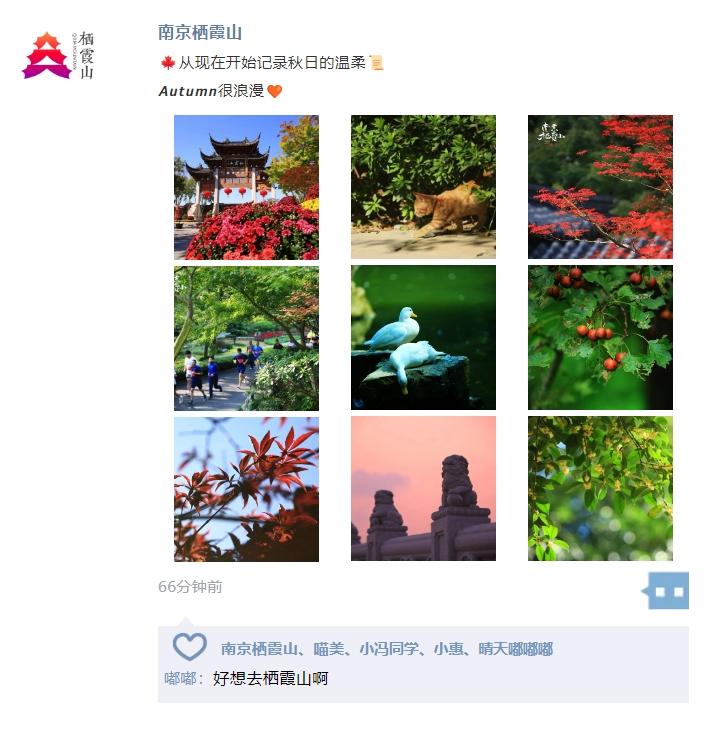Viewport: 717px width, 750px height.
Task: View the stone lion sunset photo
Action: [x=423, y=488]
